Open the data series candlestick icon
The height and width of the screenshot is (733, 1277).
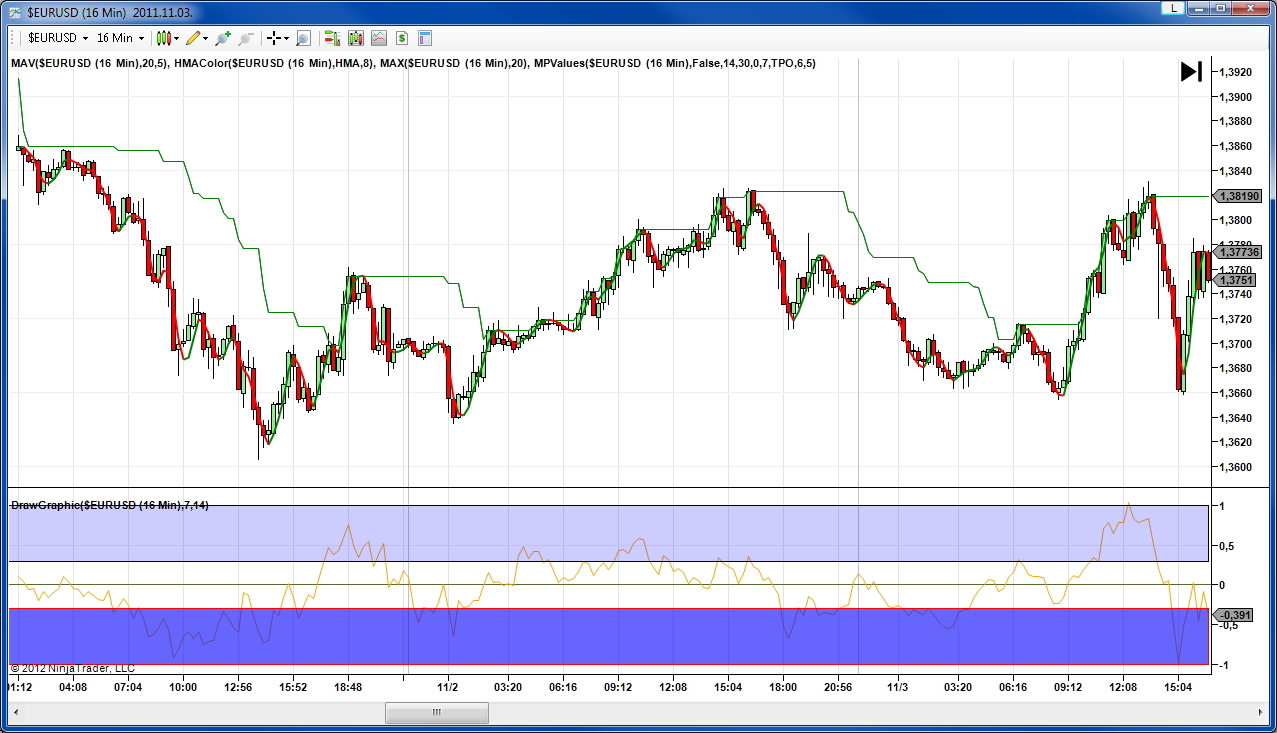(x=355, y=38)
